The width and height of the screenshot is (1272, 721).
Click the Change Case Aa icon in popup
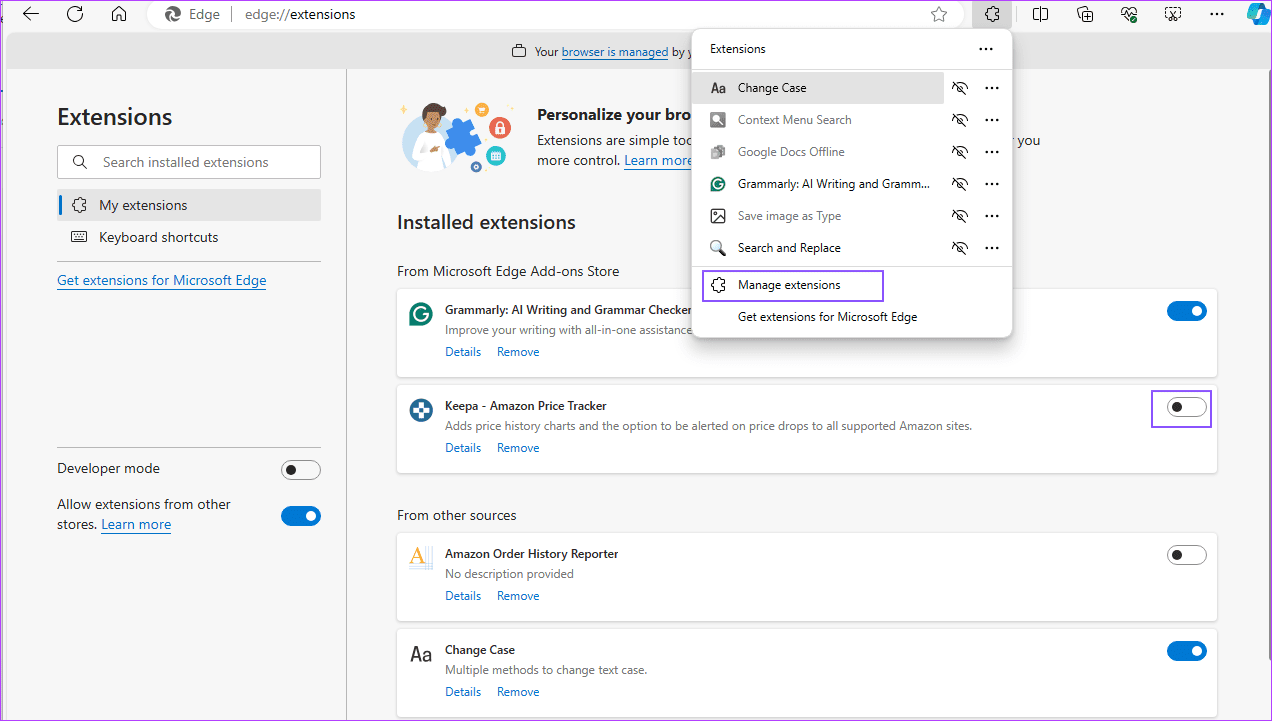718,87
